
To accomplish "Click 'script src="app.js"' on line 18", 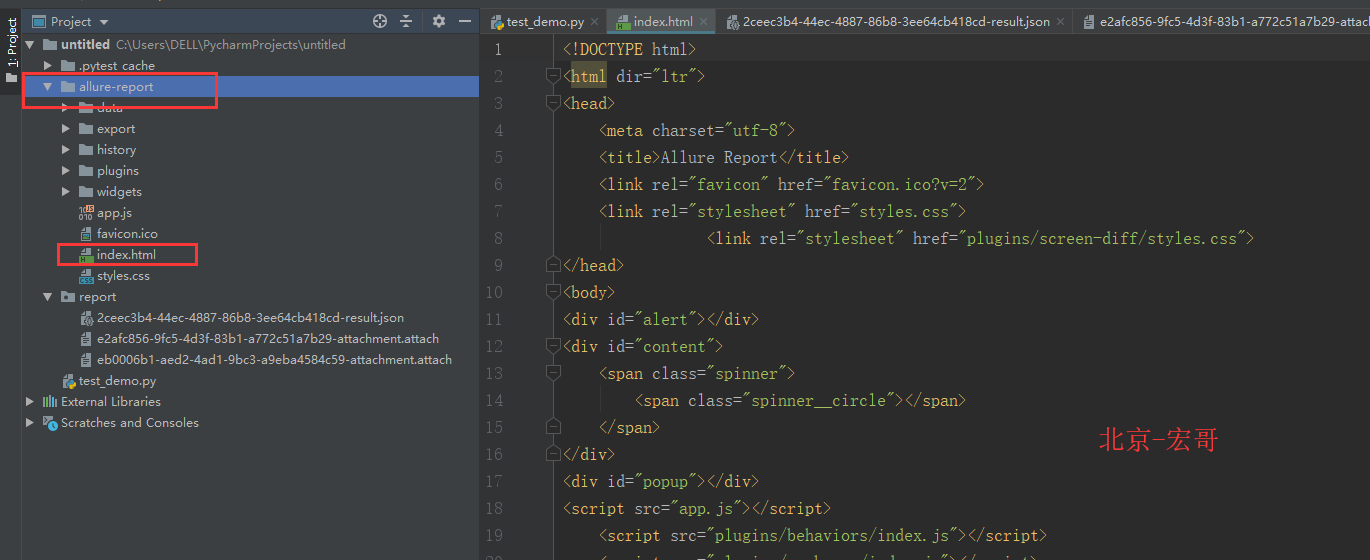I will tap(660, 508).
